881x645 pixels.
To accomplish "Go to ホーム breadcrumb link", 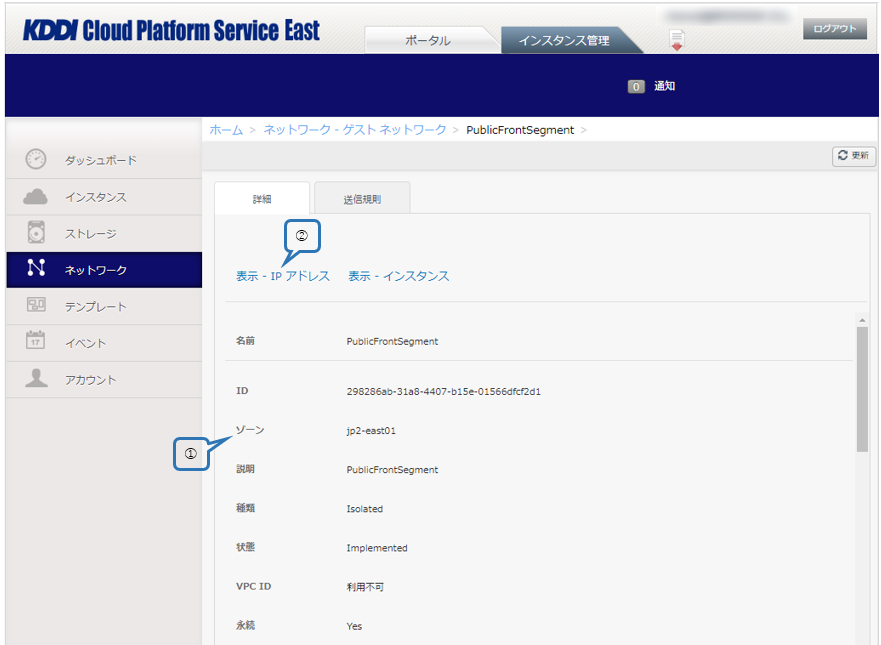I will point(225,130).
